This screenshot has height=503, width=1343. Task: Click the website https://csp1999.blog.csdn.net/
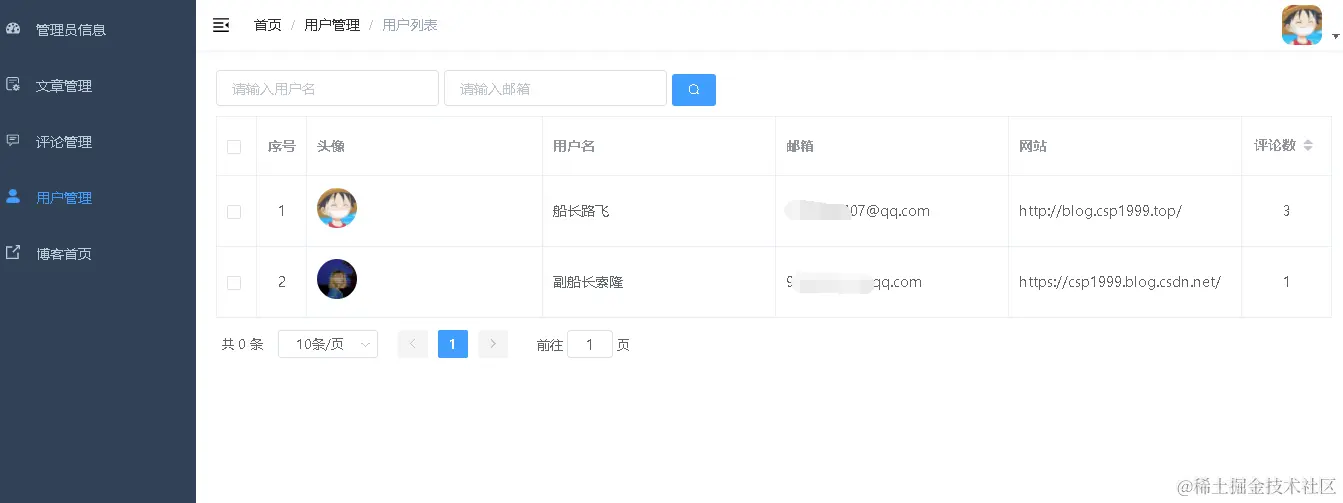point(1120,282)
